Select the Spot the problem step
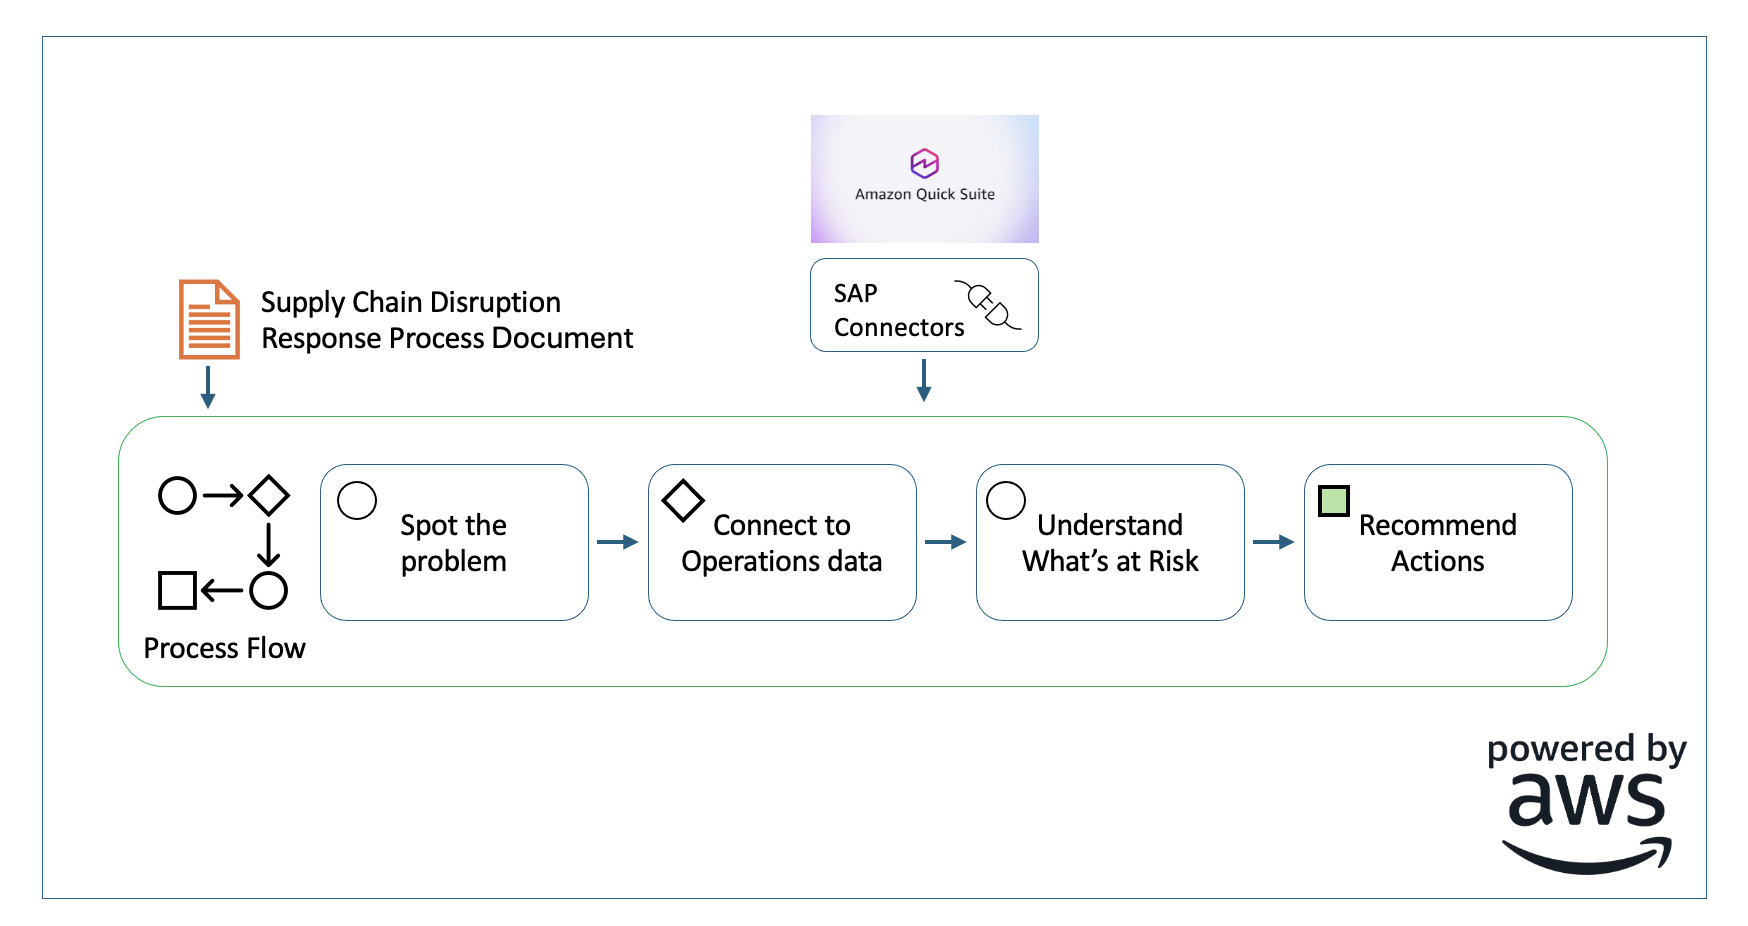 coord(454,543)
